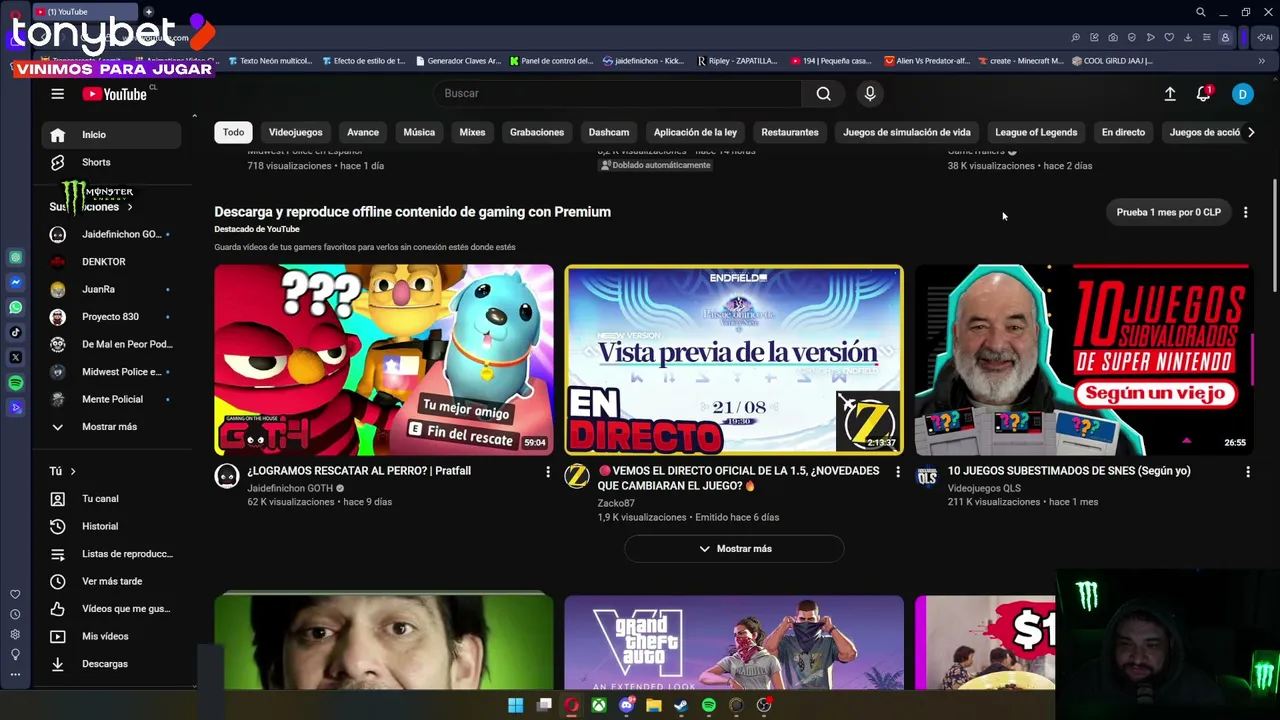Open Jaidefinichon GOTH channel link under video
Screen dimensions: 1280x720
290,488
